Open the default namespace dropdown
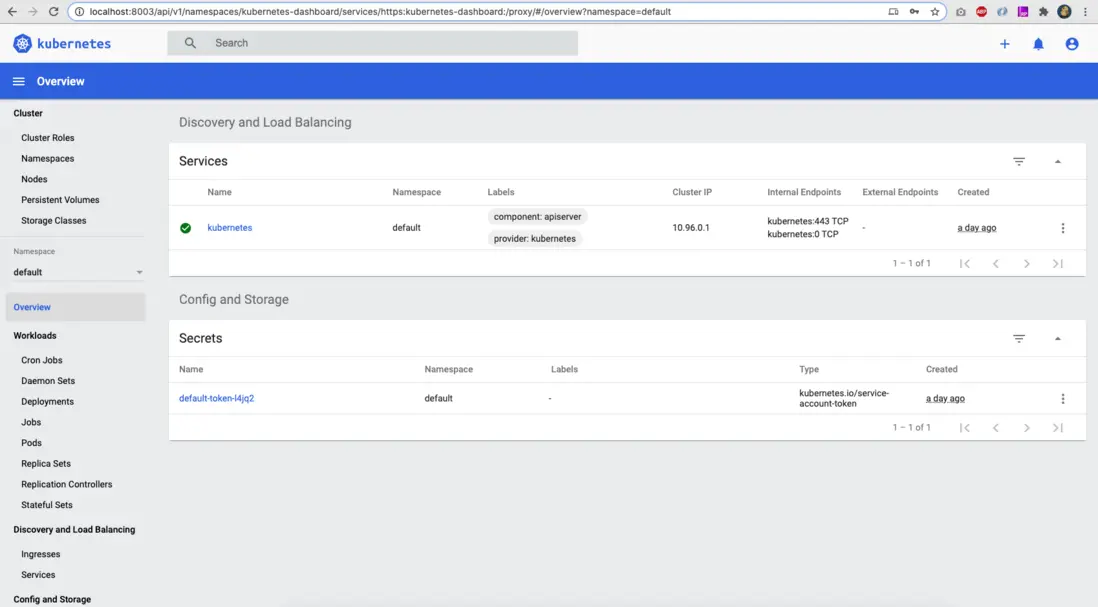The height and width of the screenshot is (607, 1098). click(x=77, y=272)
